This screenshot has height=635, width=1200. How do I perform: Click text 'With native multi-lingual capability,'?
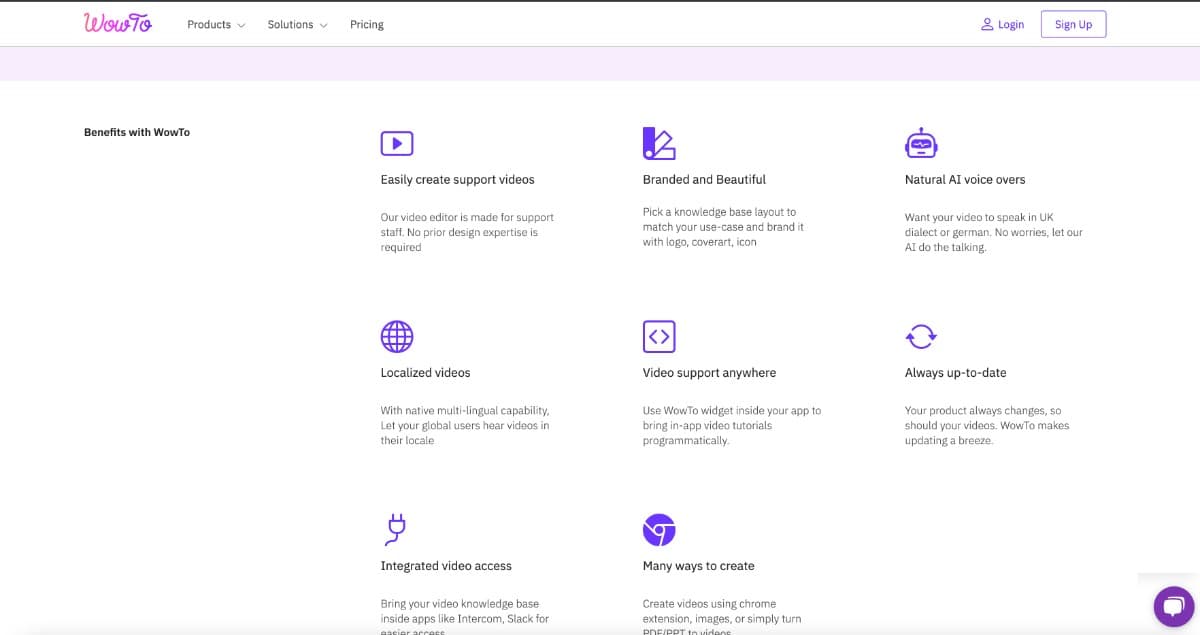[465, 410]
